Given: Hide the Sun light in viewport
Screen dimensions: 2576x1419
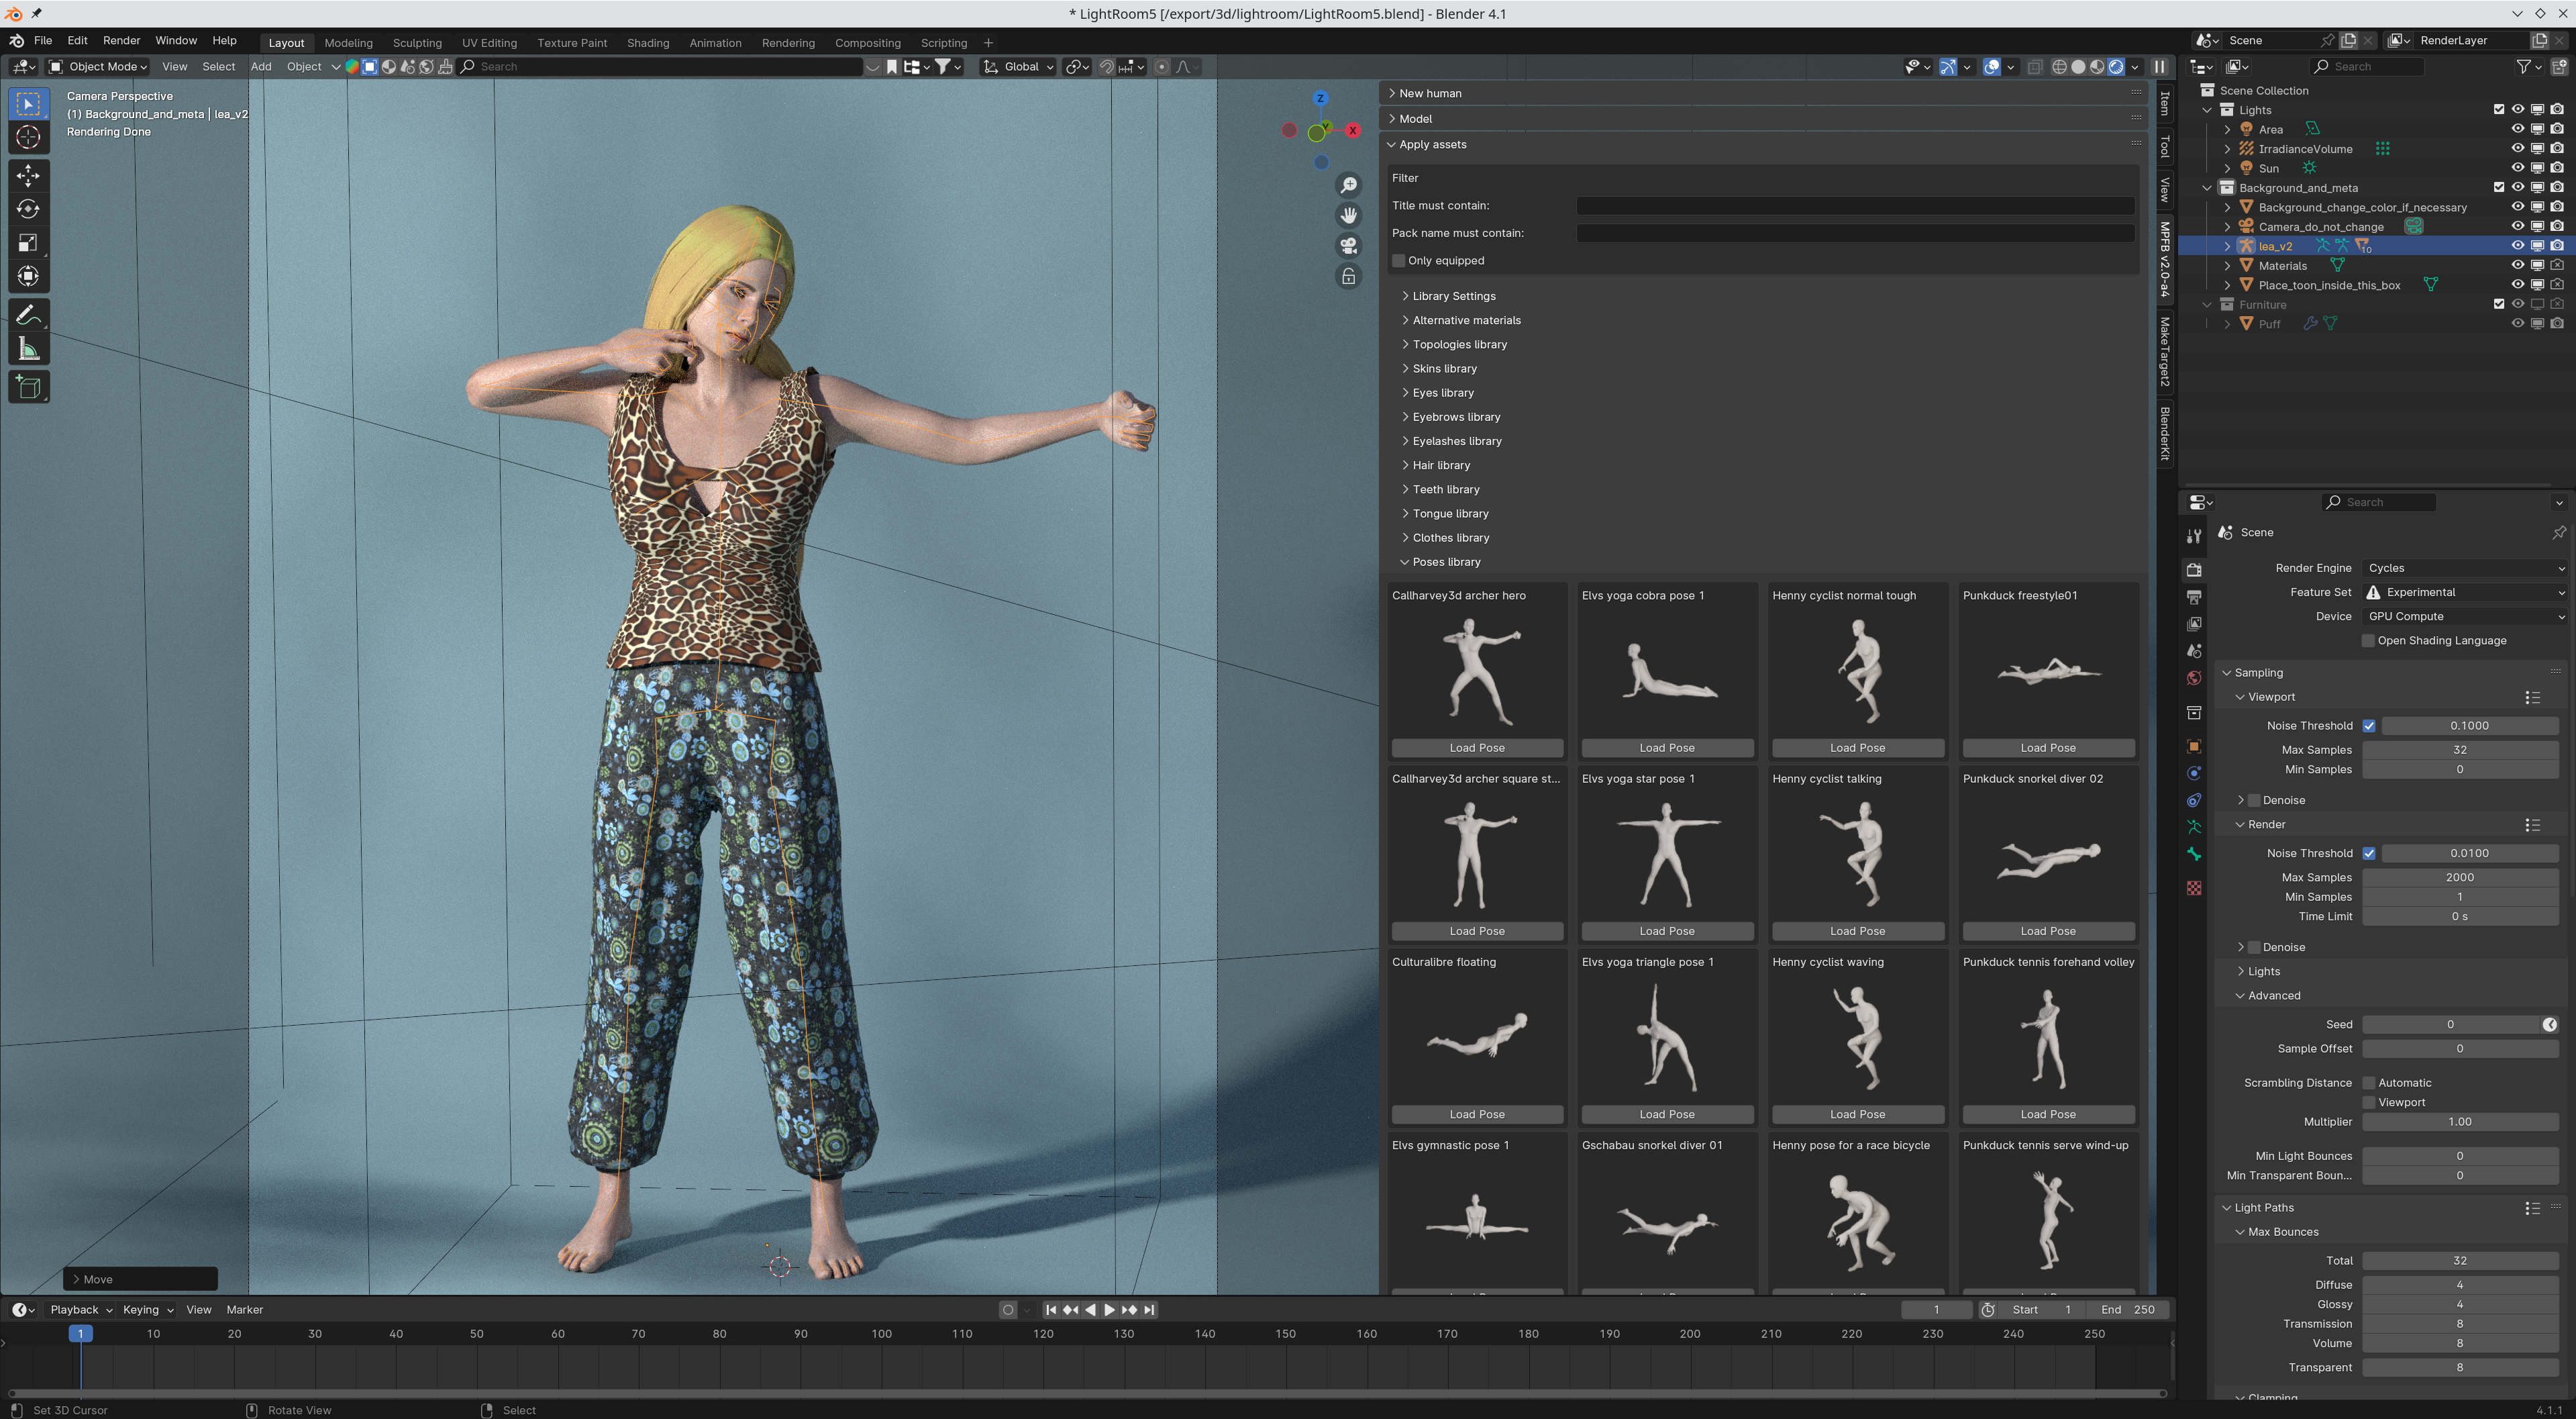Looking at the screenshot, I should point(2518,168).
